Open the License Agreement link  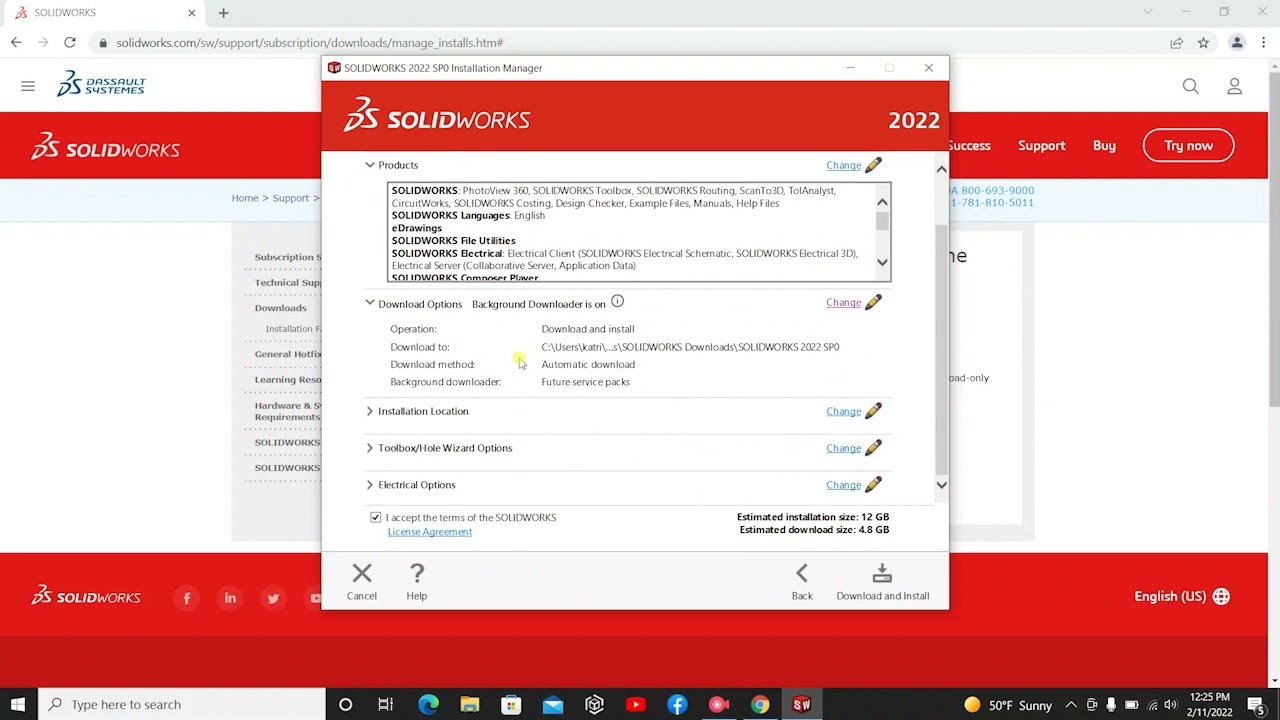click(x=429, y=532)
